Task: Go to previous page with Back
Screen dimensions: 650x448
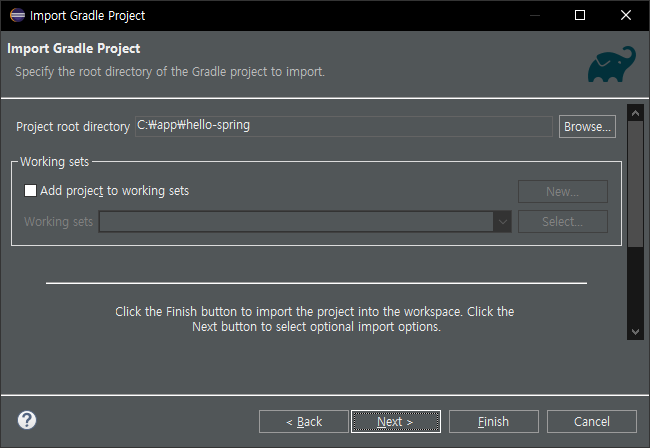Action: point(304,421)
